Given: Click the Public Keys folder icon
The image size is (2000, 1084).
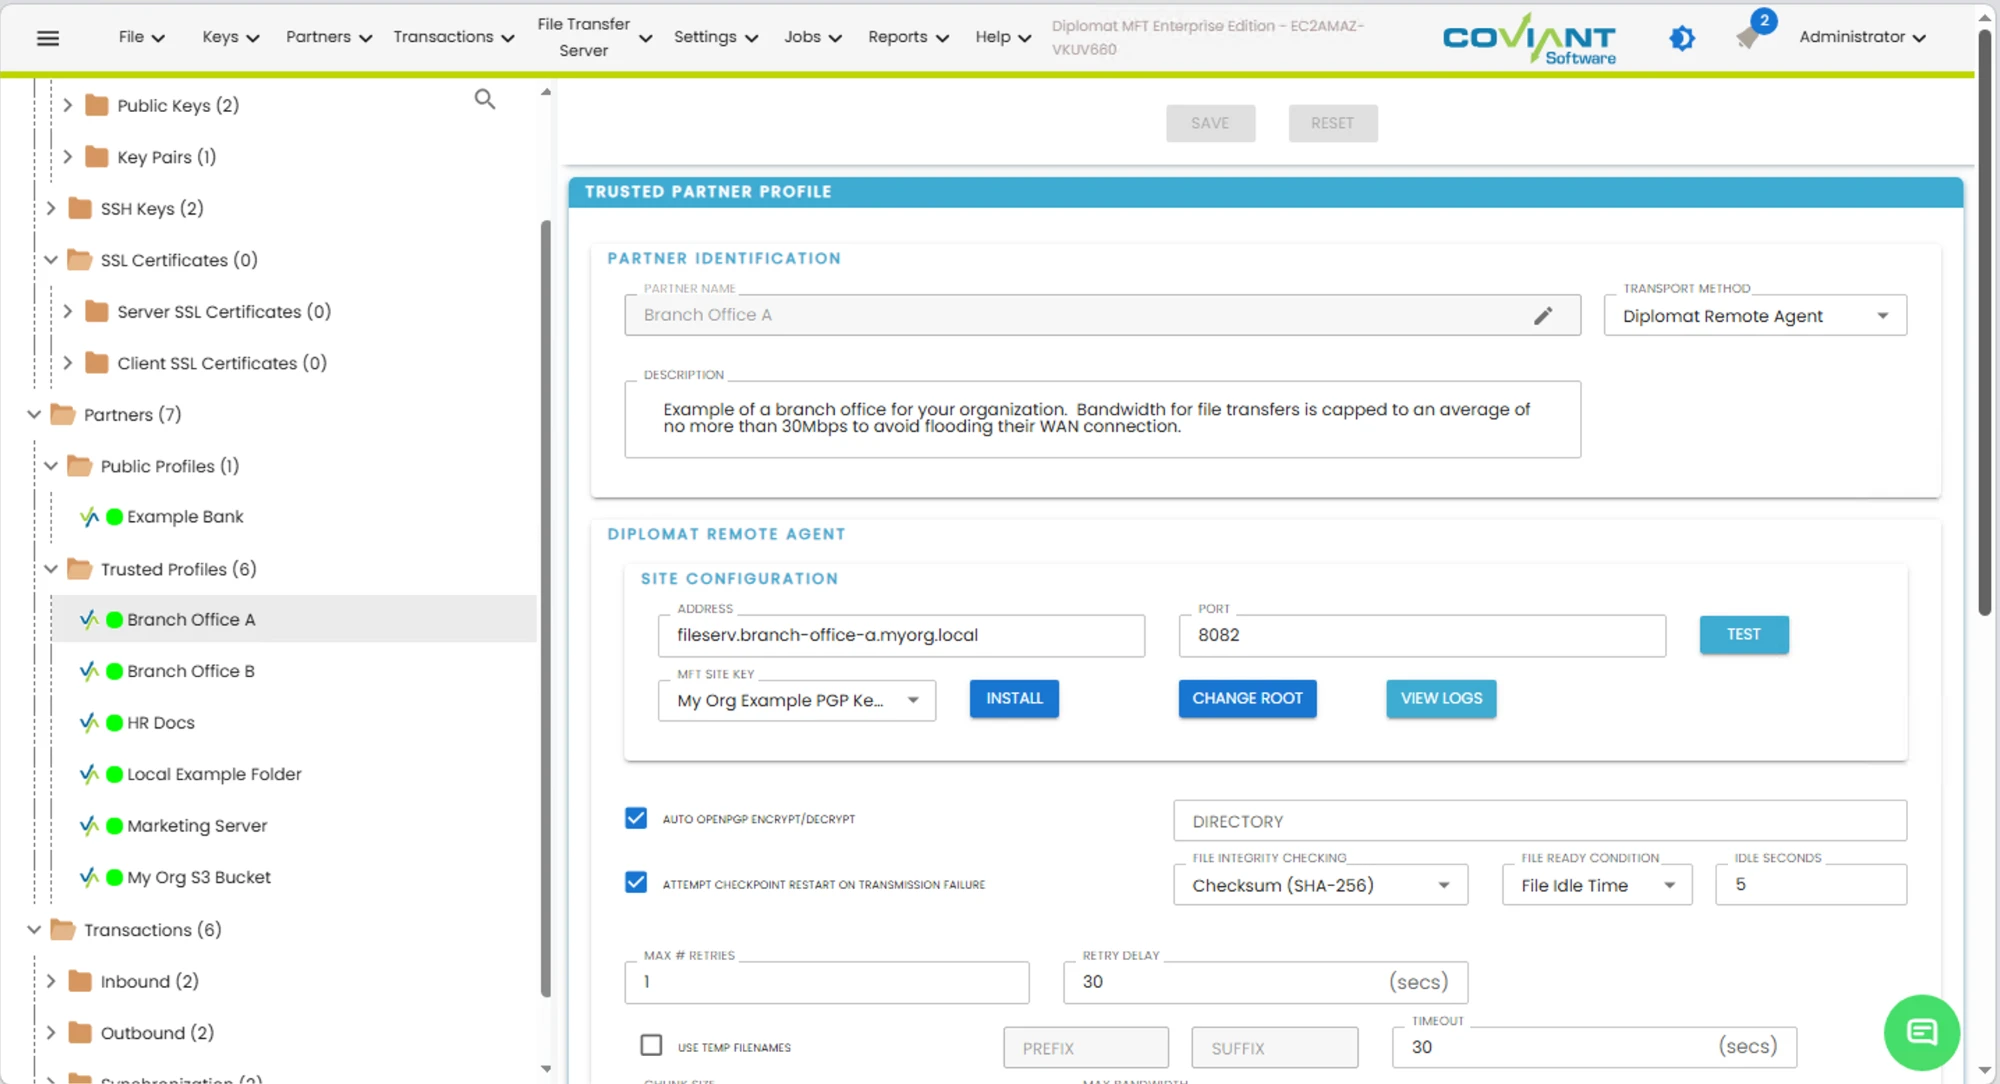Looking at the screenshot, I should [x=97, y=105].
